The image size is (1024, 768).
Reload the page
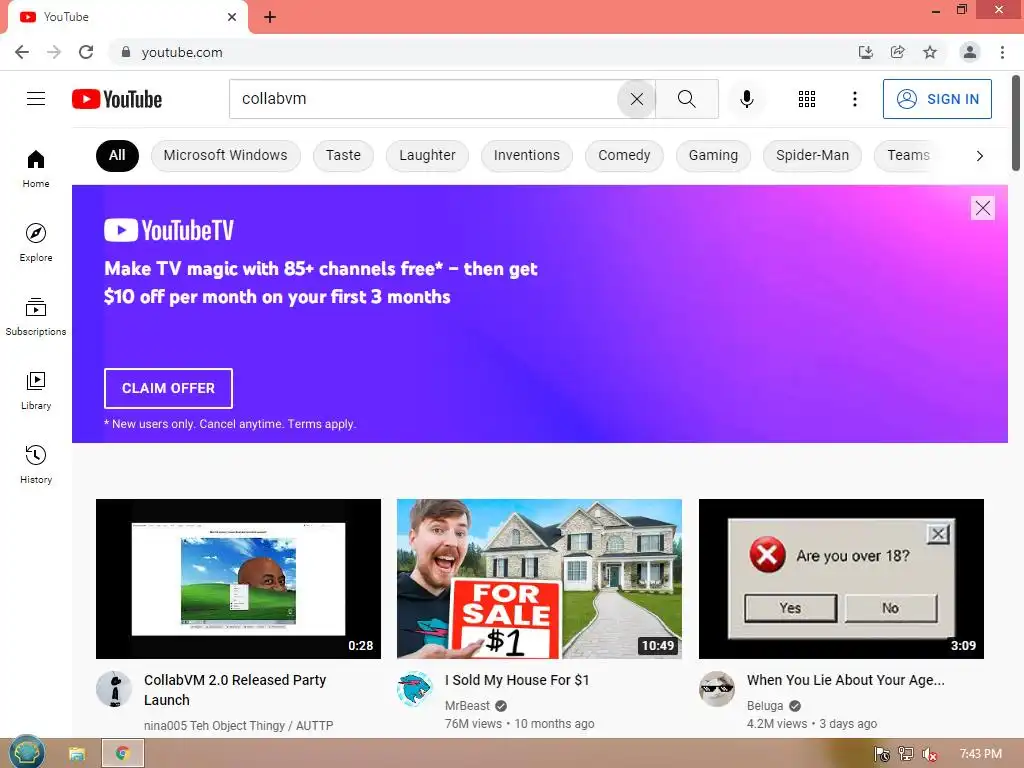(86, 52)
